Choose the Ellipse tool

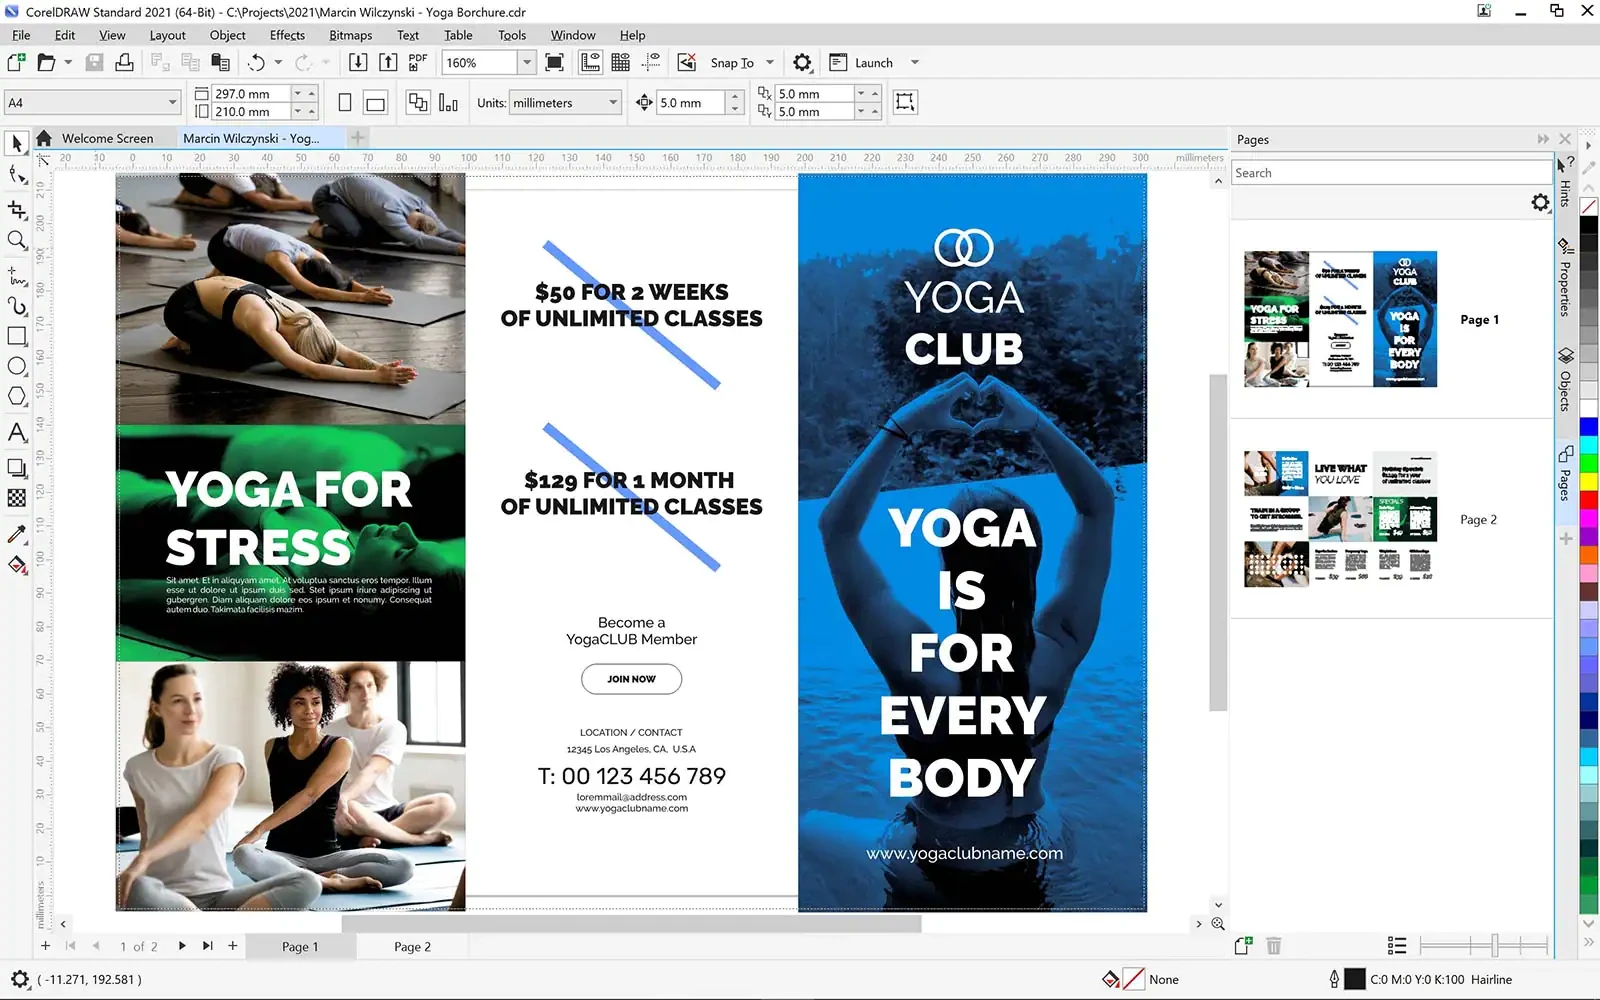pos(16,366)
